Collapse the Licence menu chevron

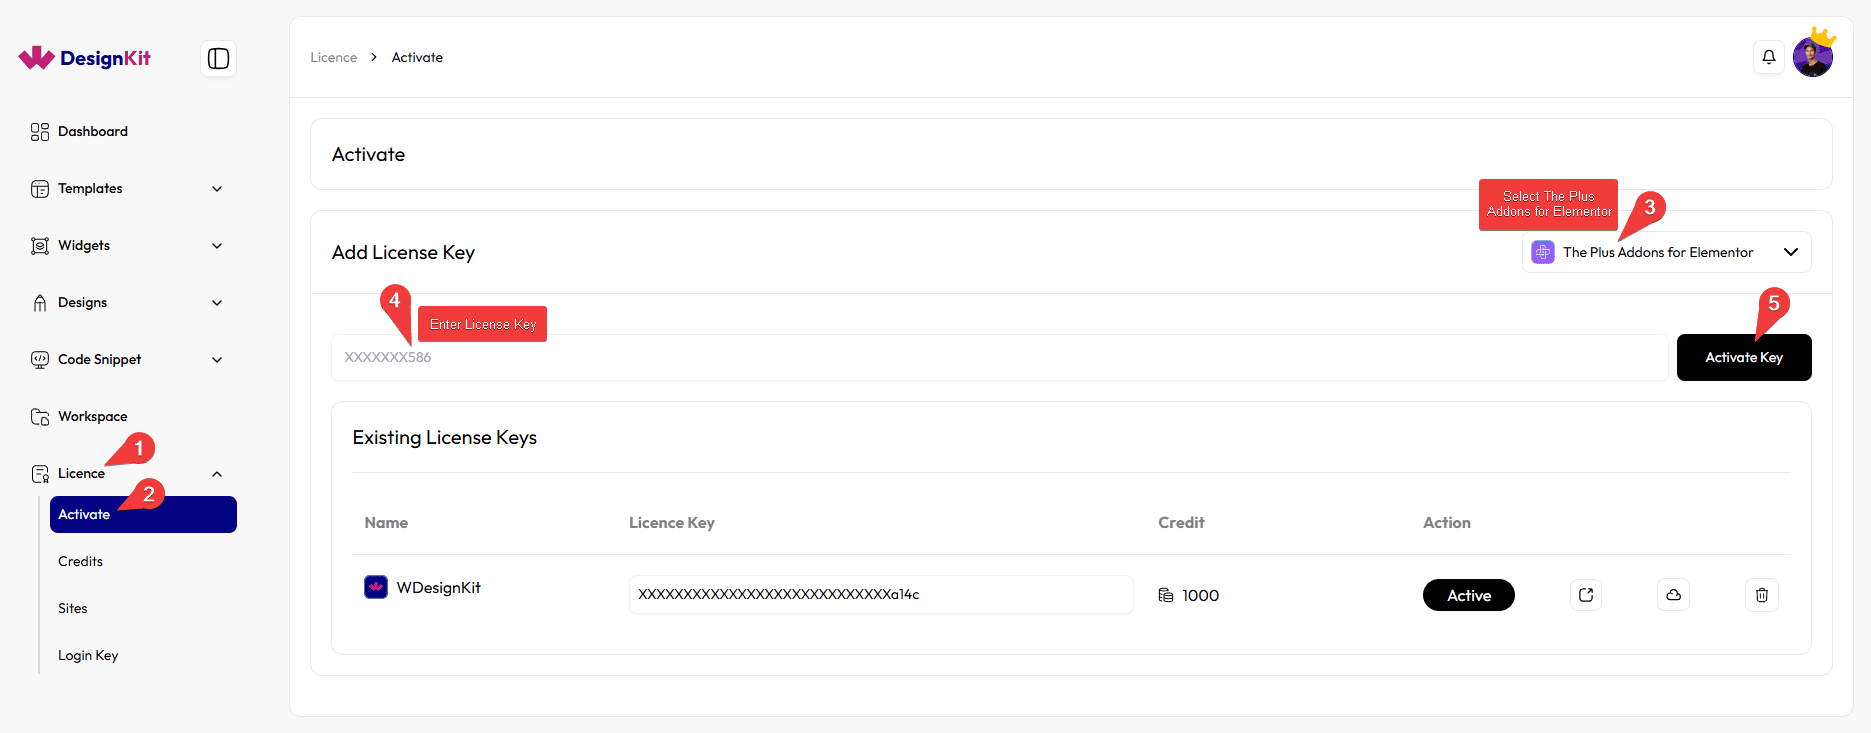[217, 474]
